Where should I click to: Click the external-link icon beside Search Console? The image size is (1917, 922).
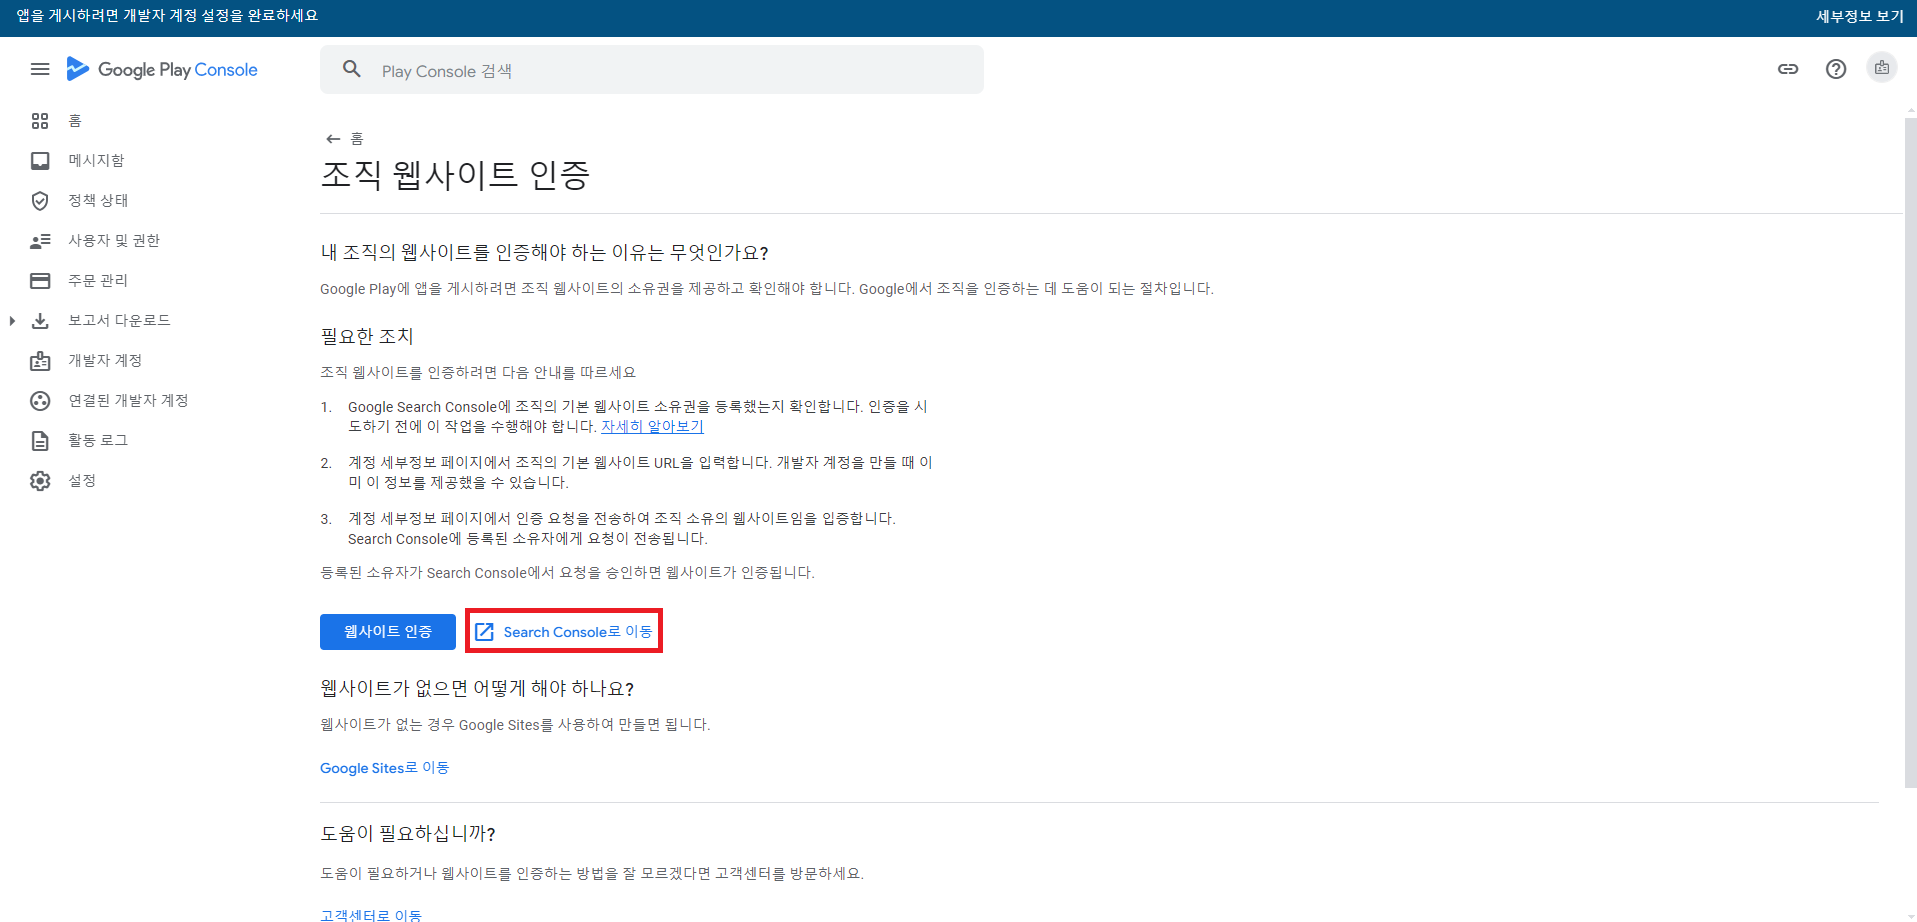[485, 632]
